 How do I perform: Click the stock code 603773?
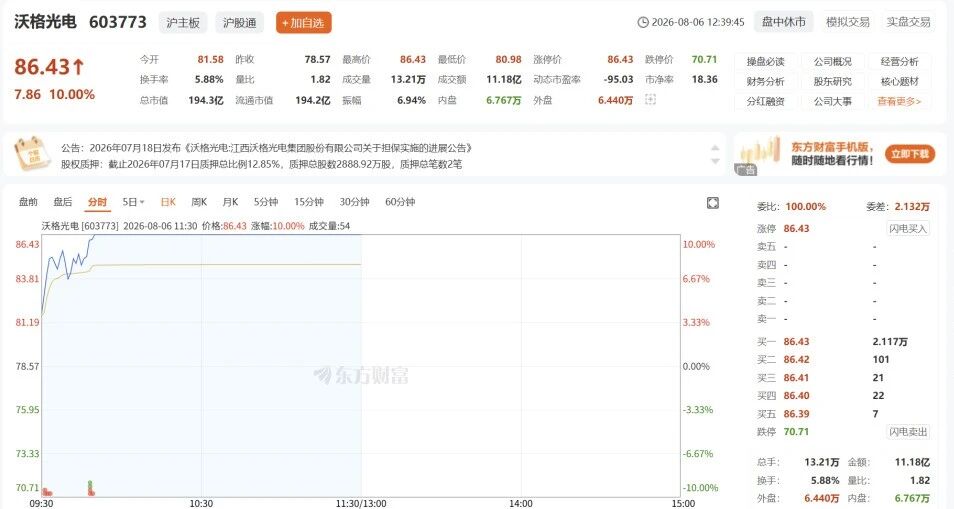point(118,22)
